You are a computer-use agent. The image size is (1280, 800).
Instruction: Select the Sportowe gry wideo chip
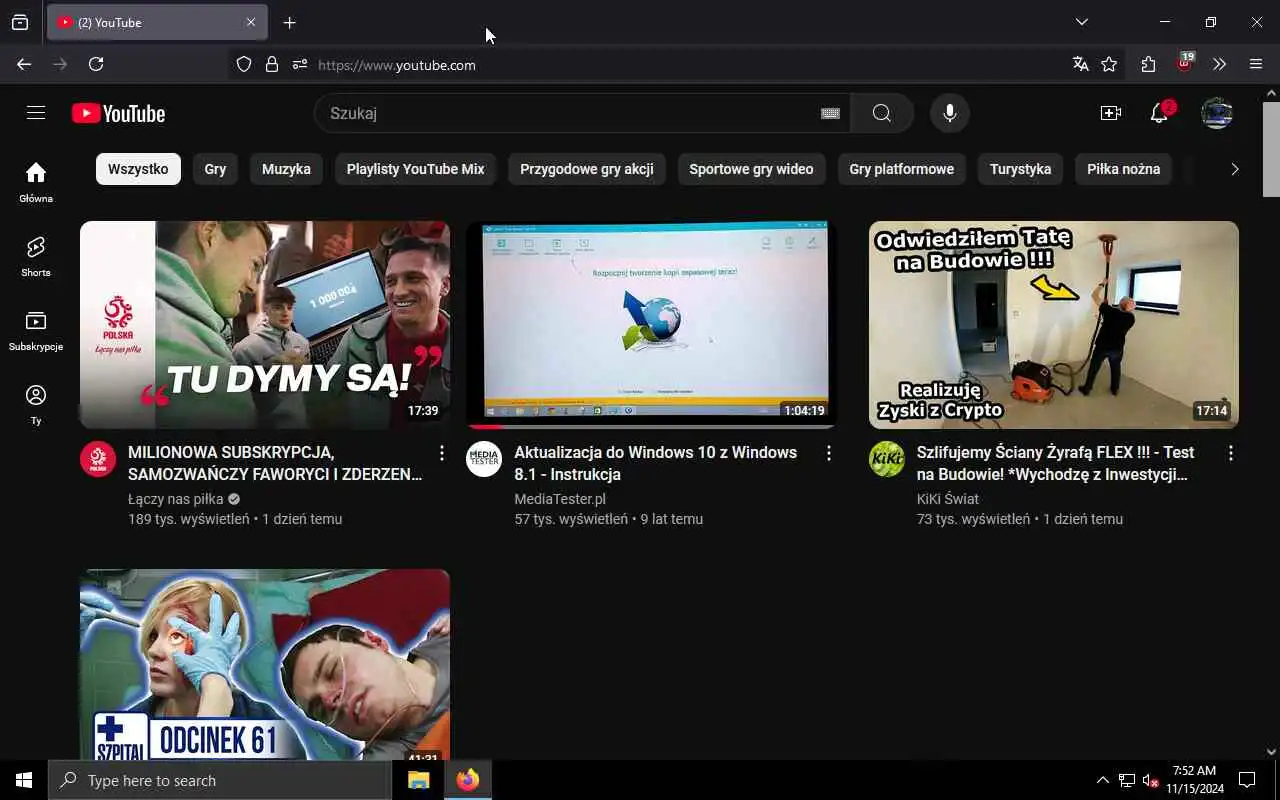751,169
